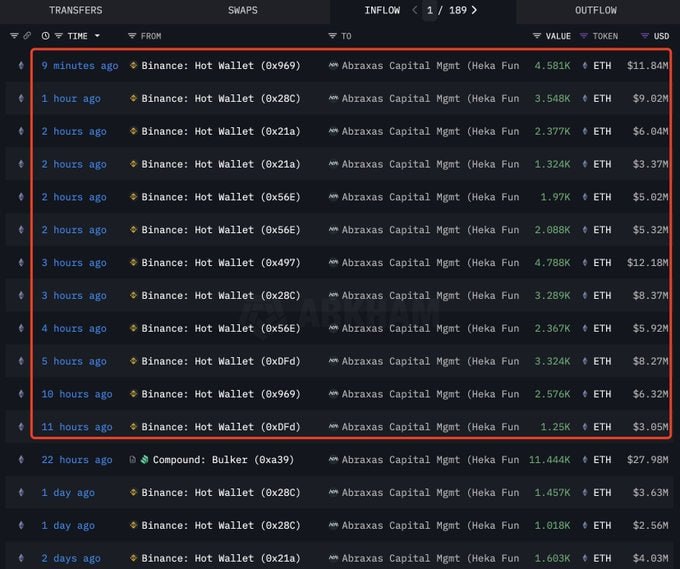The height and width of the screenshot is (569, 680).
Task: Open the 11 hours ago transaction
Action: (77, 427)
